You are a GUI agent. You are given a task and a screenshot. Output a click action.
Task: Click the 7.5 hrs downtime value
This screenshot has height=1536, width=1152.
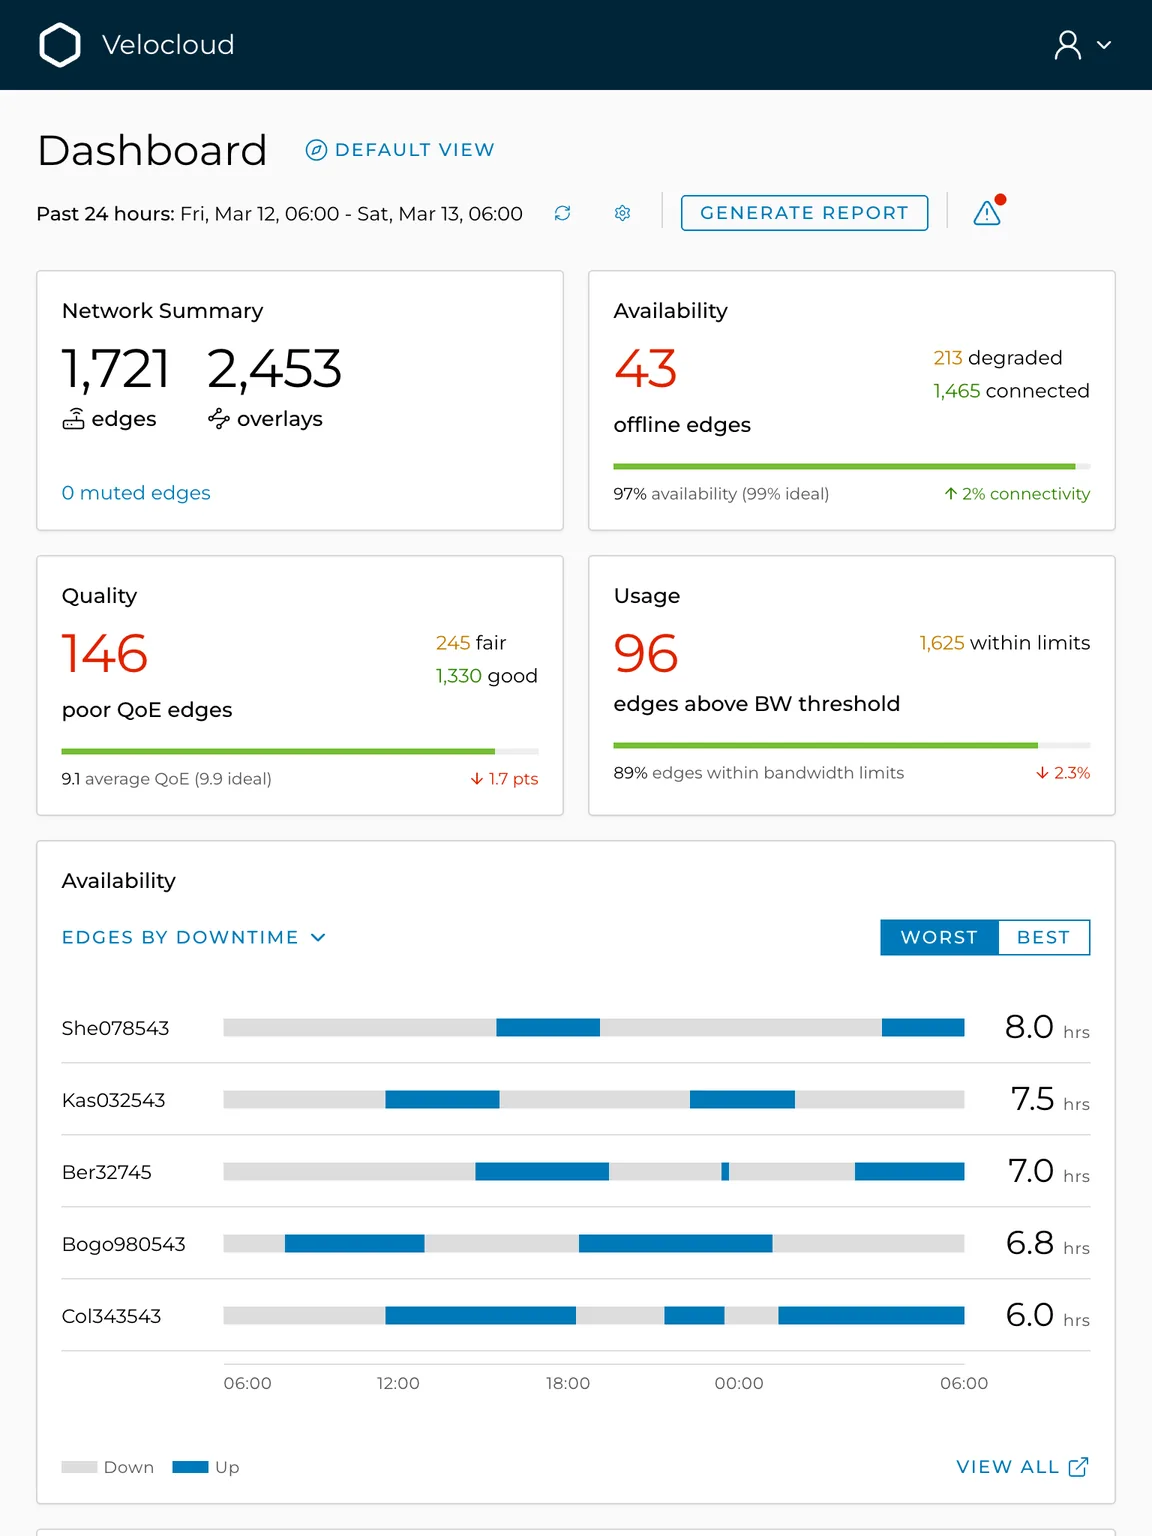pos(1050,1100)
